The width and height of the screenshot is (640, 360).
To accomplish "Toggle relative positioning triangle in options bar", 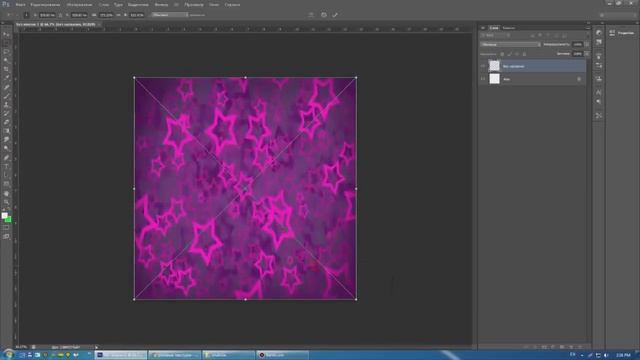I will (x=60, y=15).
